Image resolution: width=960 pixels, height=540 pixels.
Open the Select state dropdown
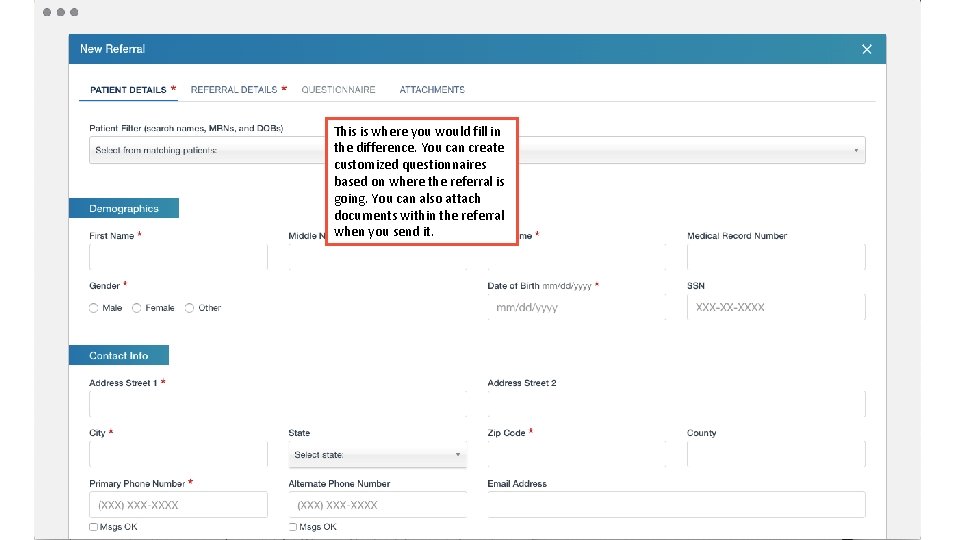[x=377, y=455]
